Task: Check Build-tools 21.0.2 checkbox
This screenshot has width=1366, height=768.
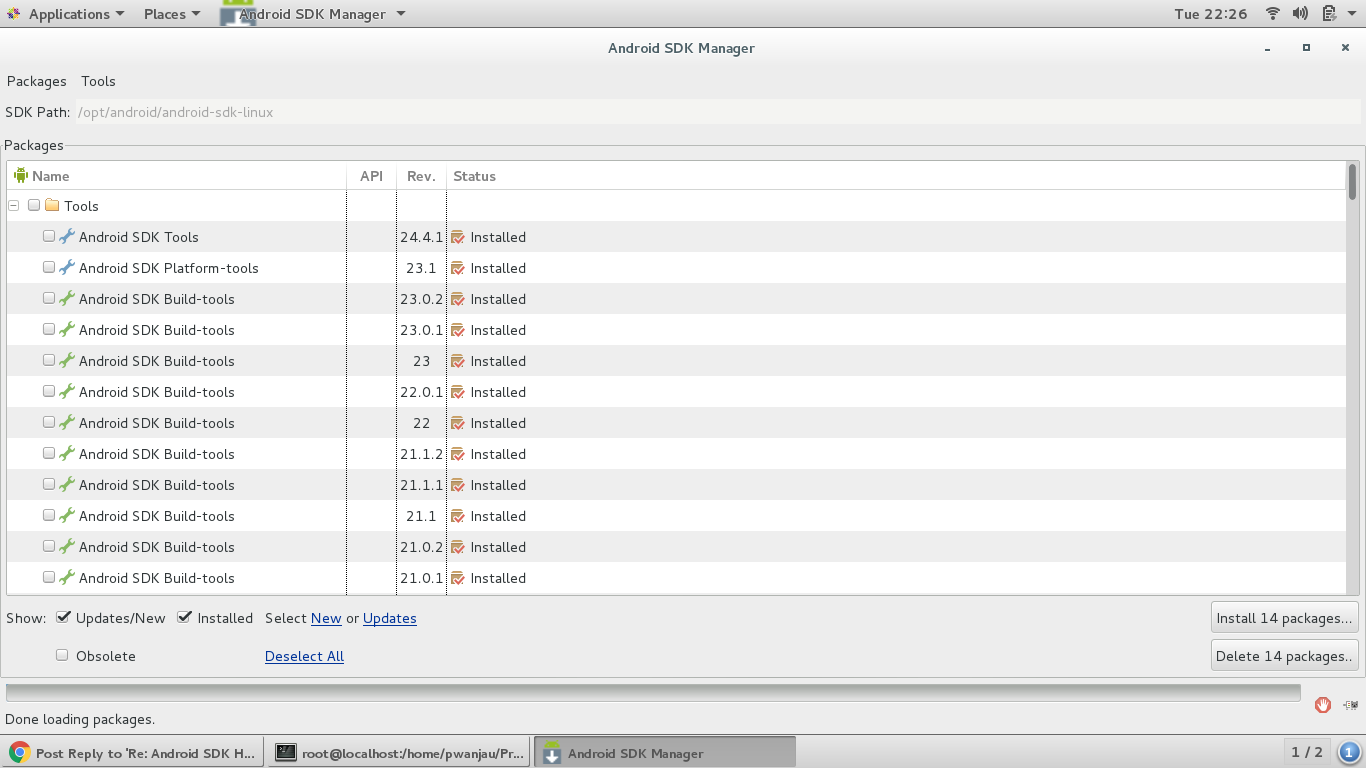Action: (x=49, y=546)
